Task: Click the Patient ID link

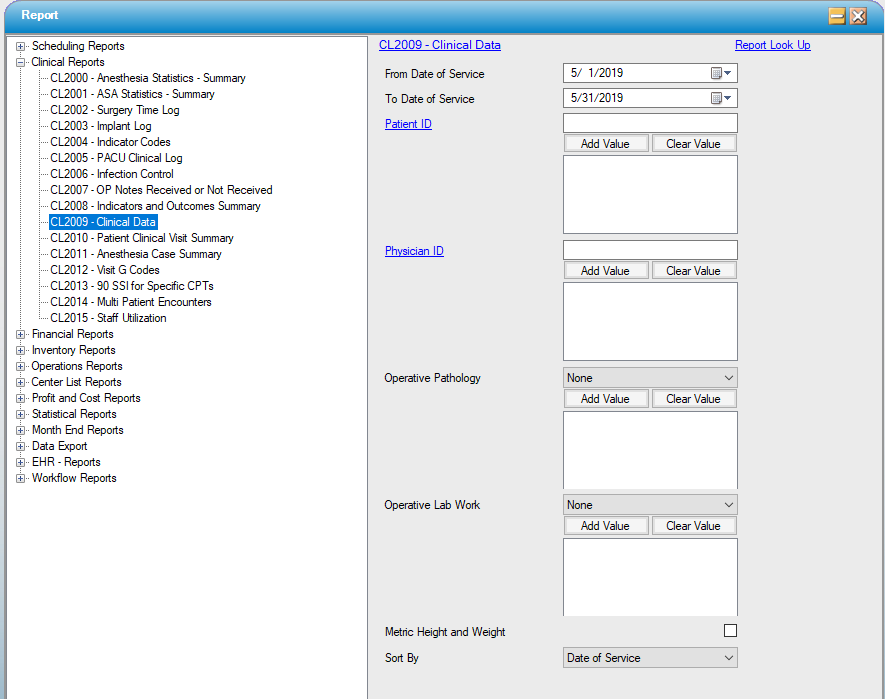Action: [408, 124]
